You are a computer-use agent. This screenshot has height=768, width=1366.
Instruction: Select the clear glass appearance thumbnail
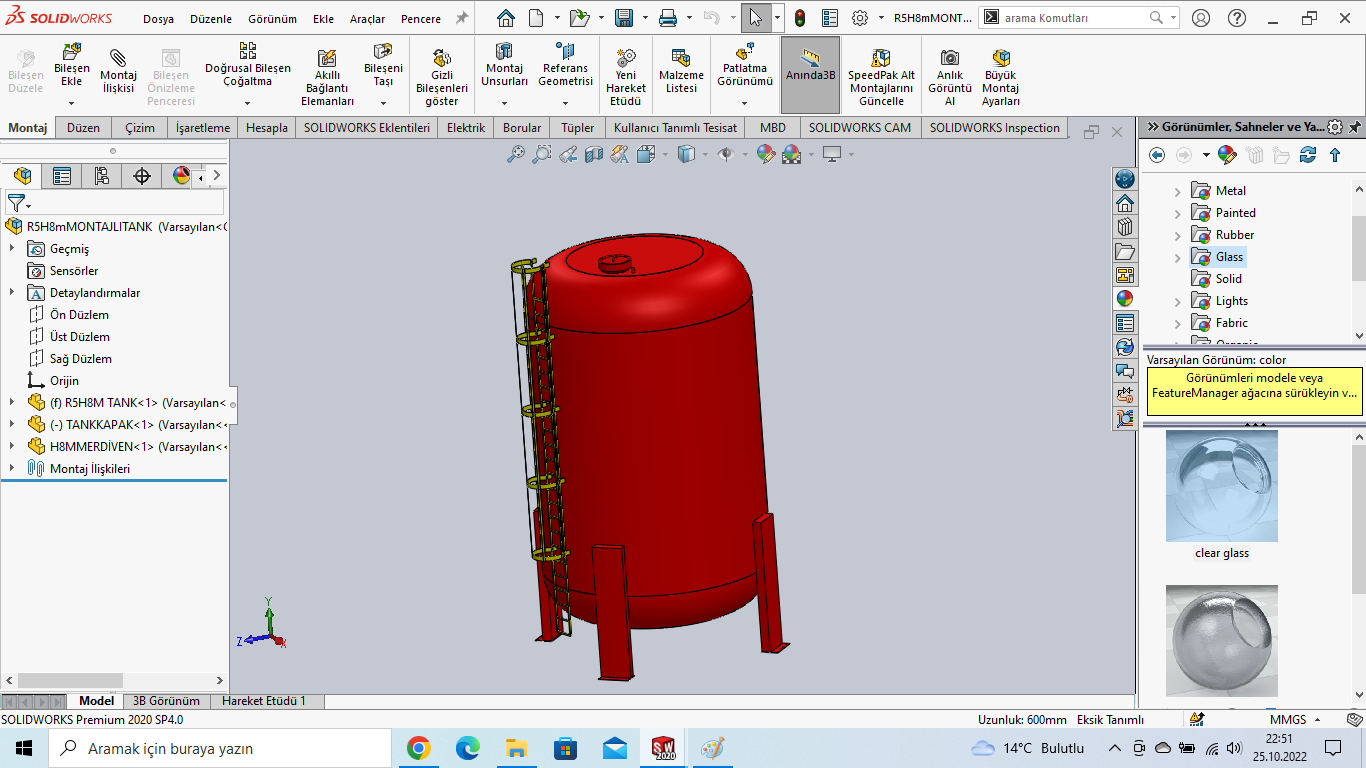1221,486
